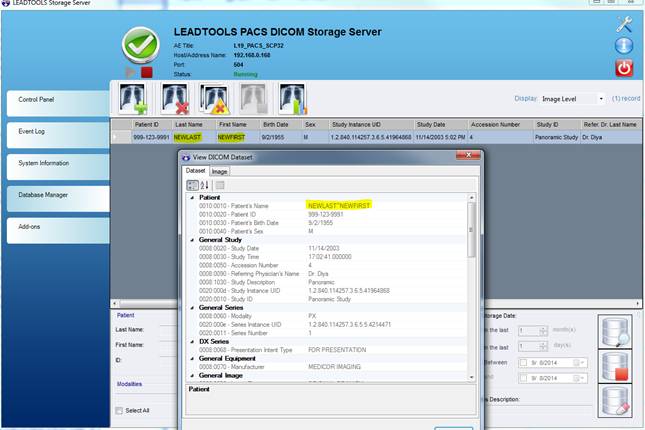This screenshot has width=645, height=430.
Task: Click the First Name column header
Action: pyautogui.click(x=237, y=125)
